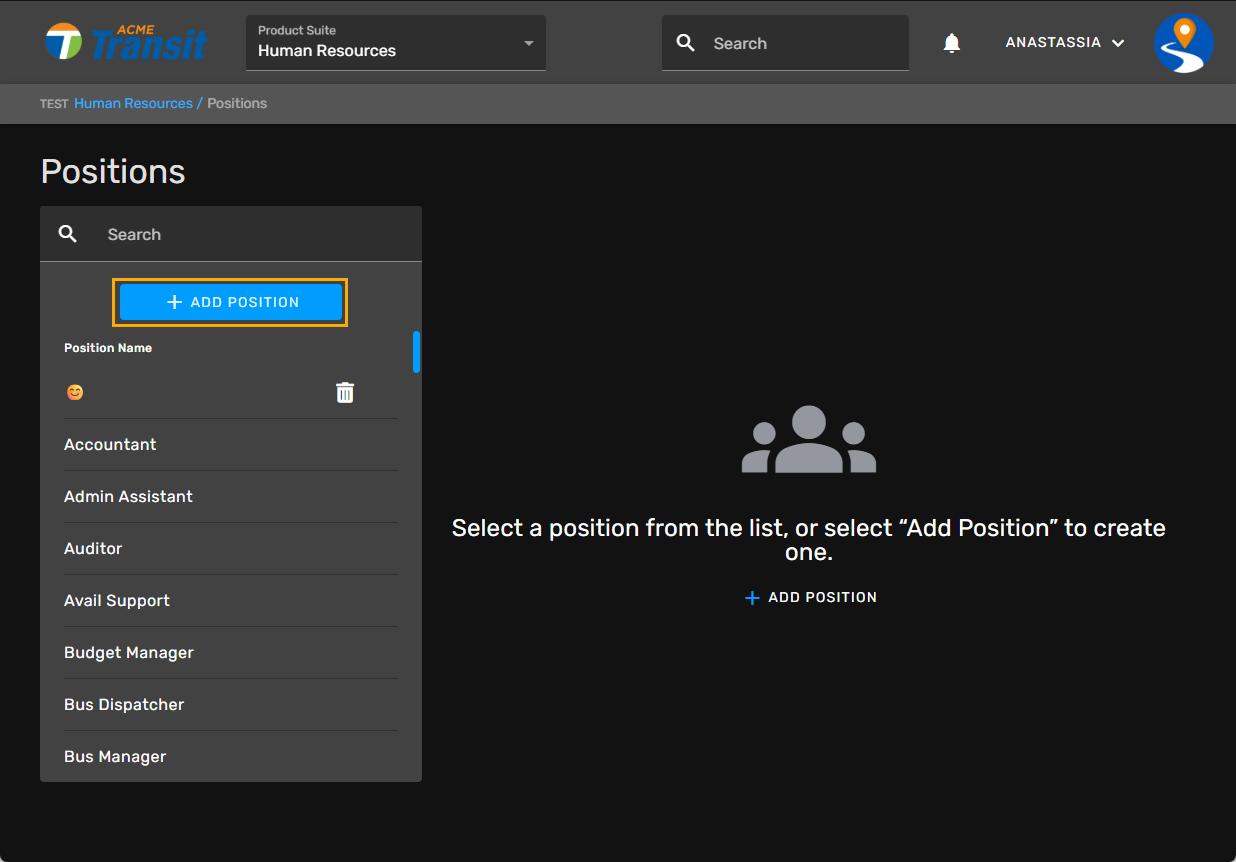The height and width of the screenshot is (862, 1236).
Task: Click the ACME Transit logo
Action: point(126,43)
